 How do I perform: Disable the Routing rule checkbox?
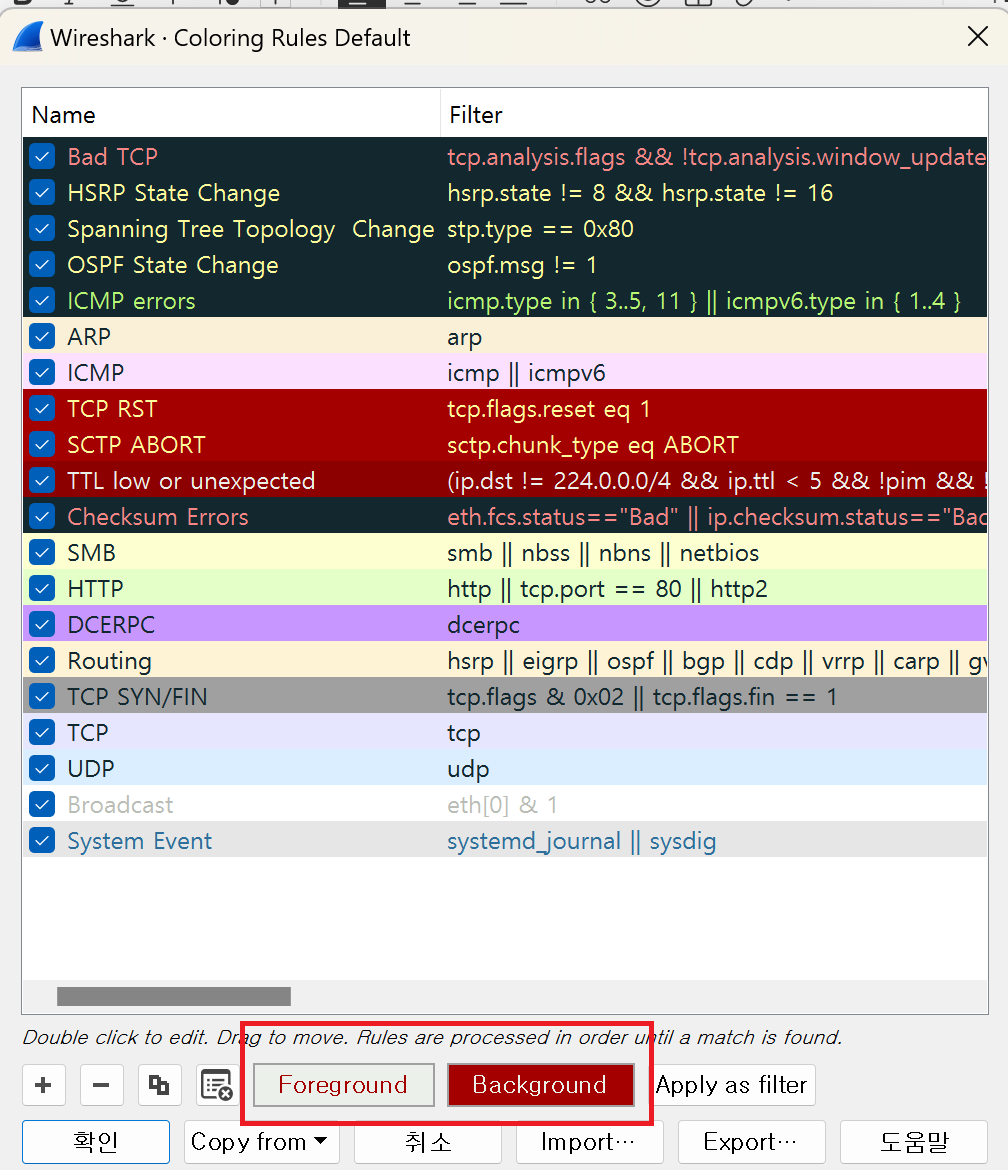pyautogui.click(x=43, y=660)
